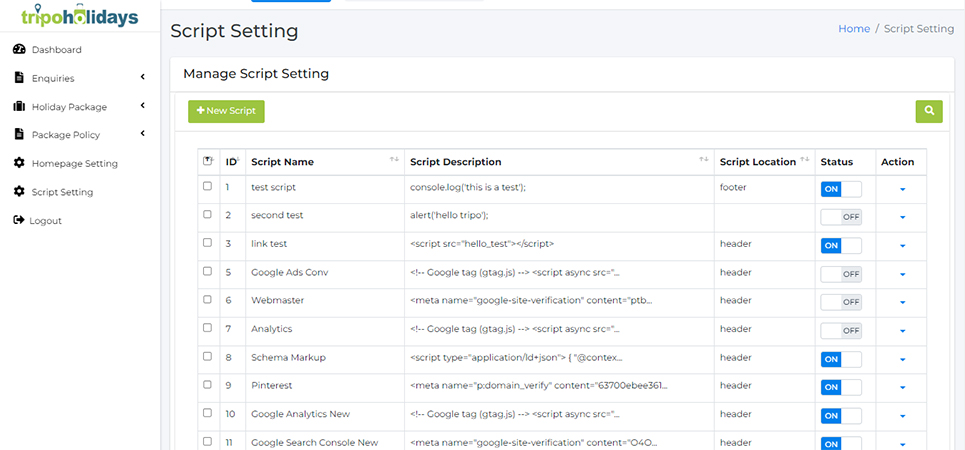The width and height of the screenshot is (965, 450).
Task: Click the New Script button
Action: [226, 111]
